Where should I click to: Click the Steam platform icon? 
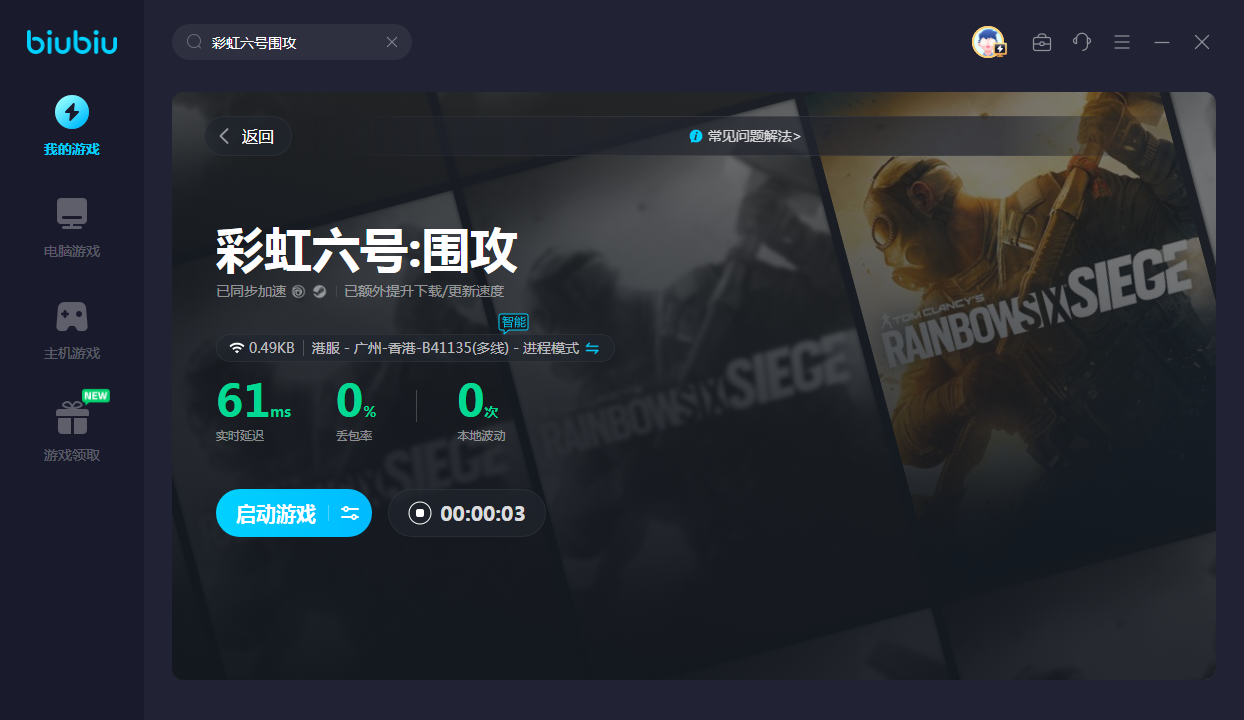tap(319, 292)
